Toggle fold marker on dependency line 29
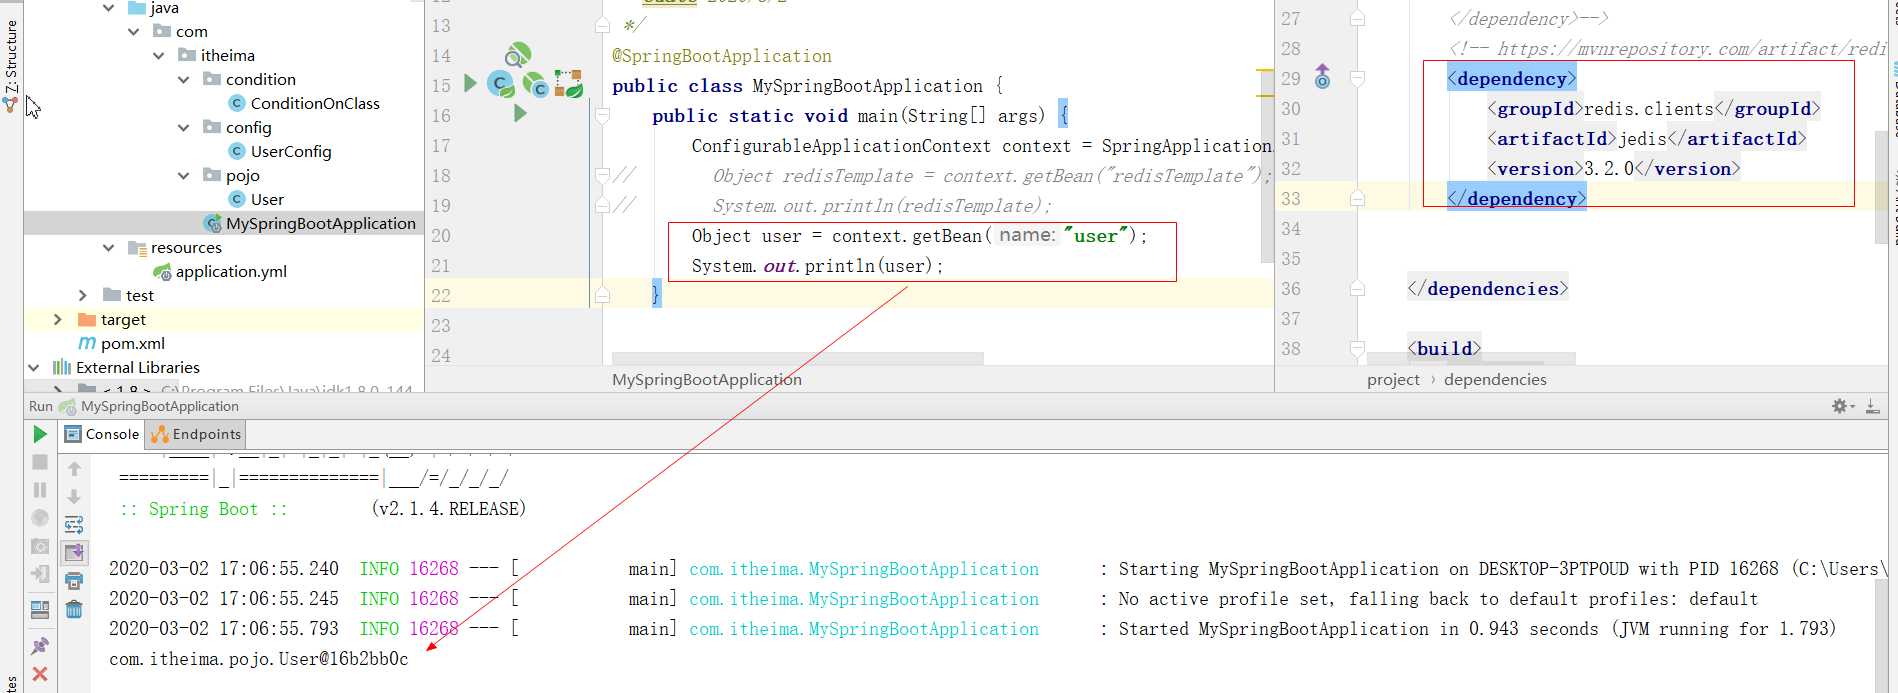Image resolution: width=1898 pixels, height=693 pixels. click(x=1357, y=78)
